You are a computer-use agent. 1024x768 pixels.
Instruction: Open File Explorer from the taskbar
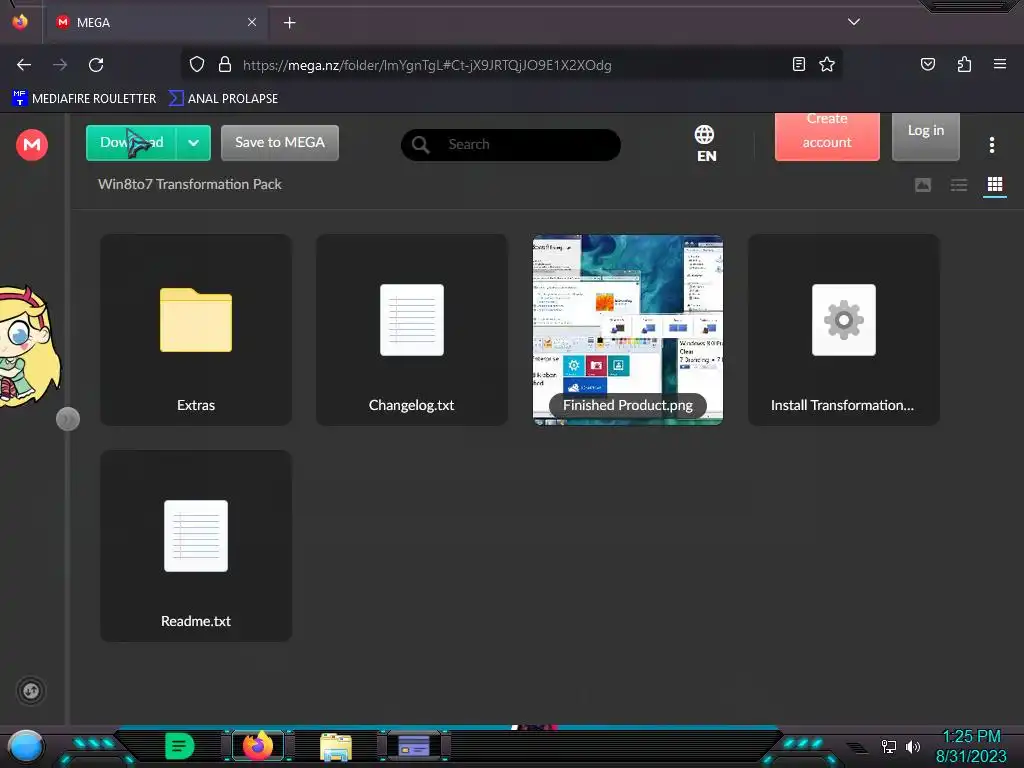(336, 746)
